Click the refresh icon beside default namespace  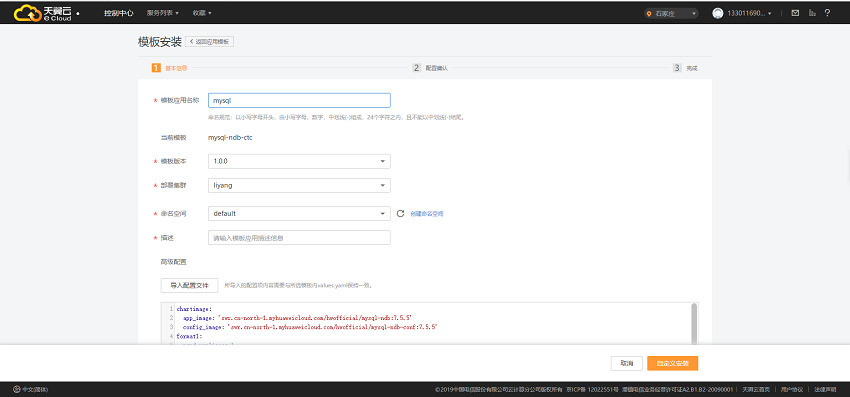coord(401,214)
